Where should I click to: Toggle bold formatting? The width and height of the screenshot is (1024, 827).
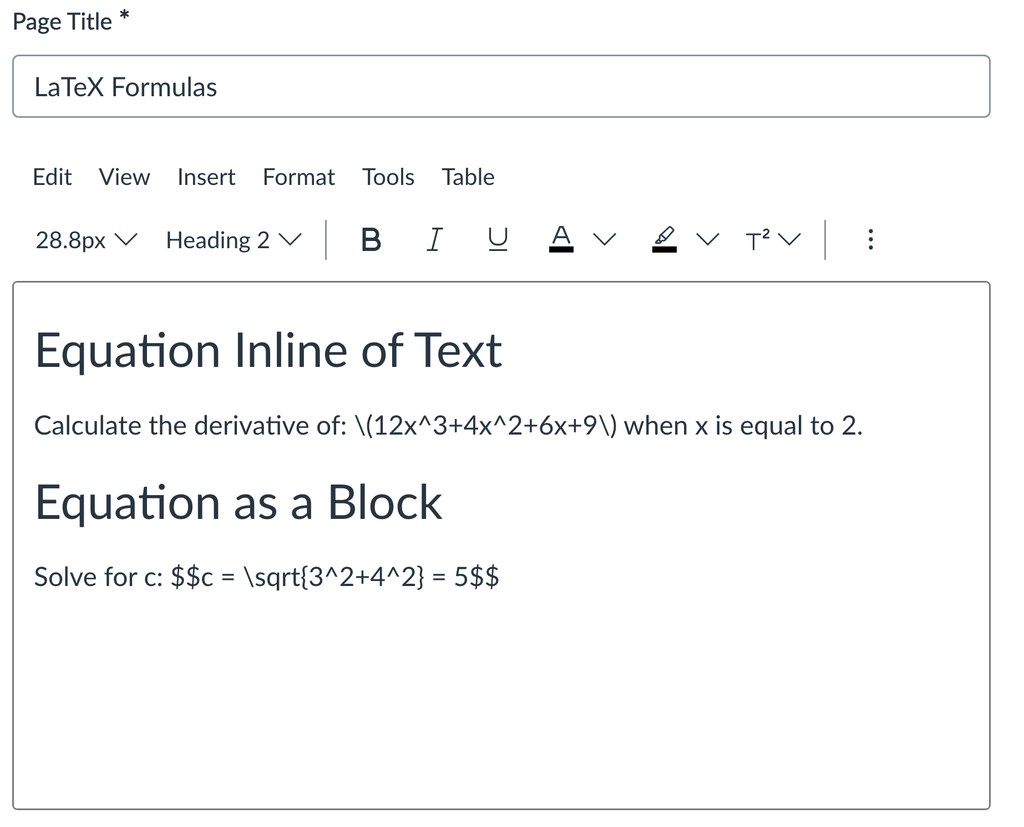[371, 240]
